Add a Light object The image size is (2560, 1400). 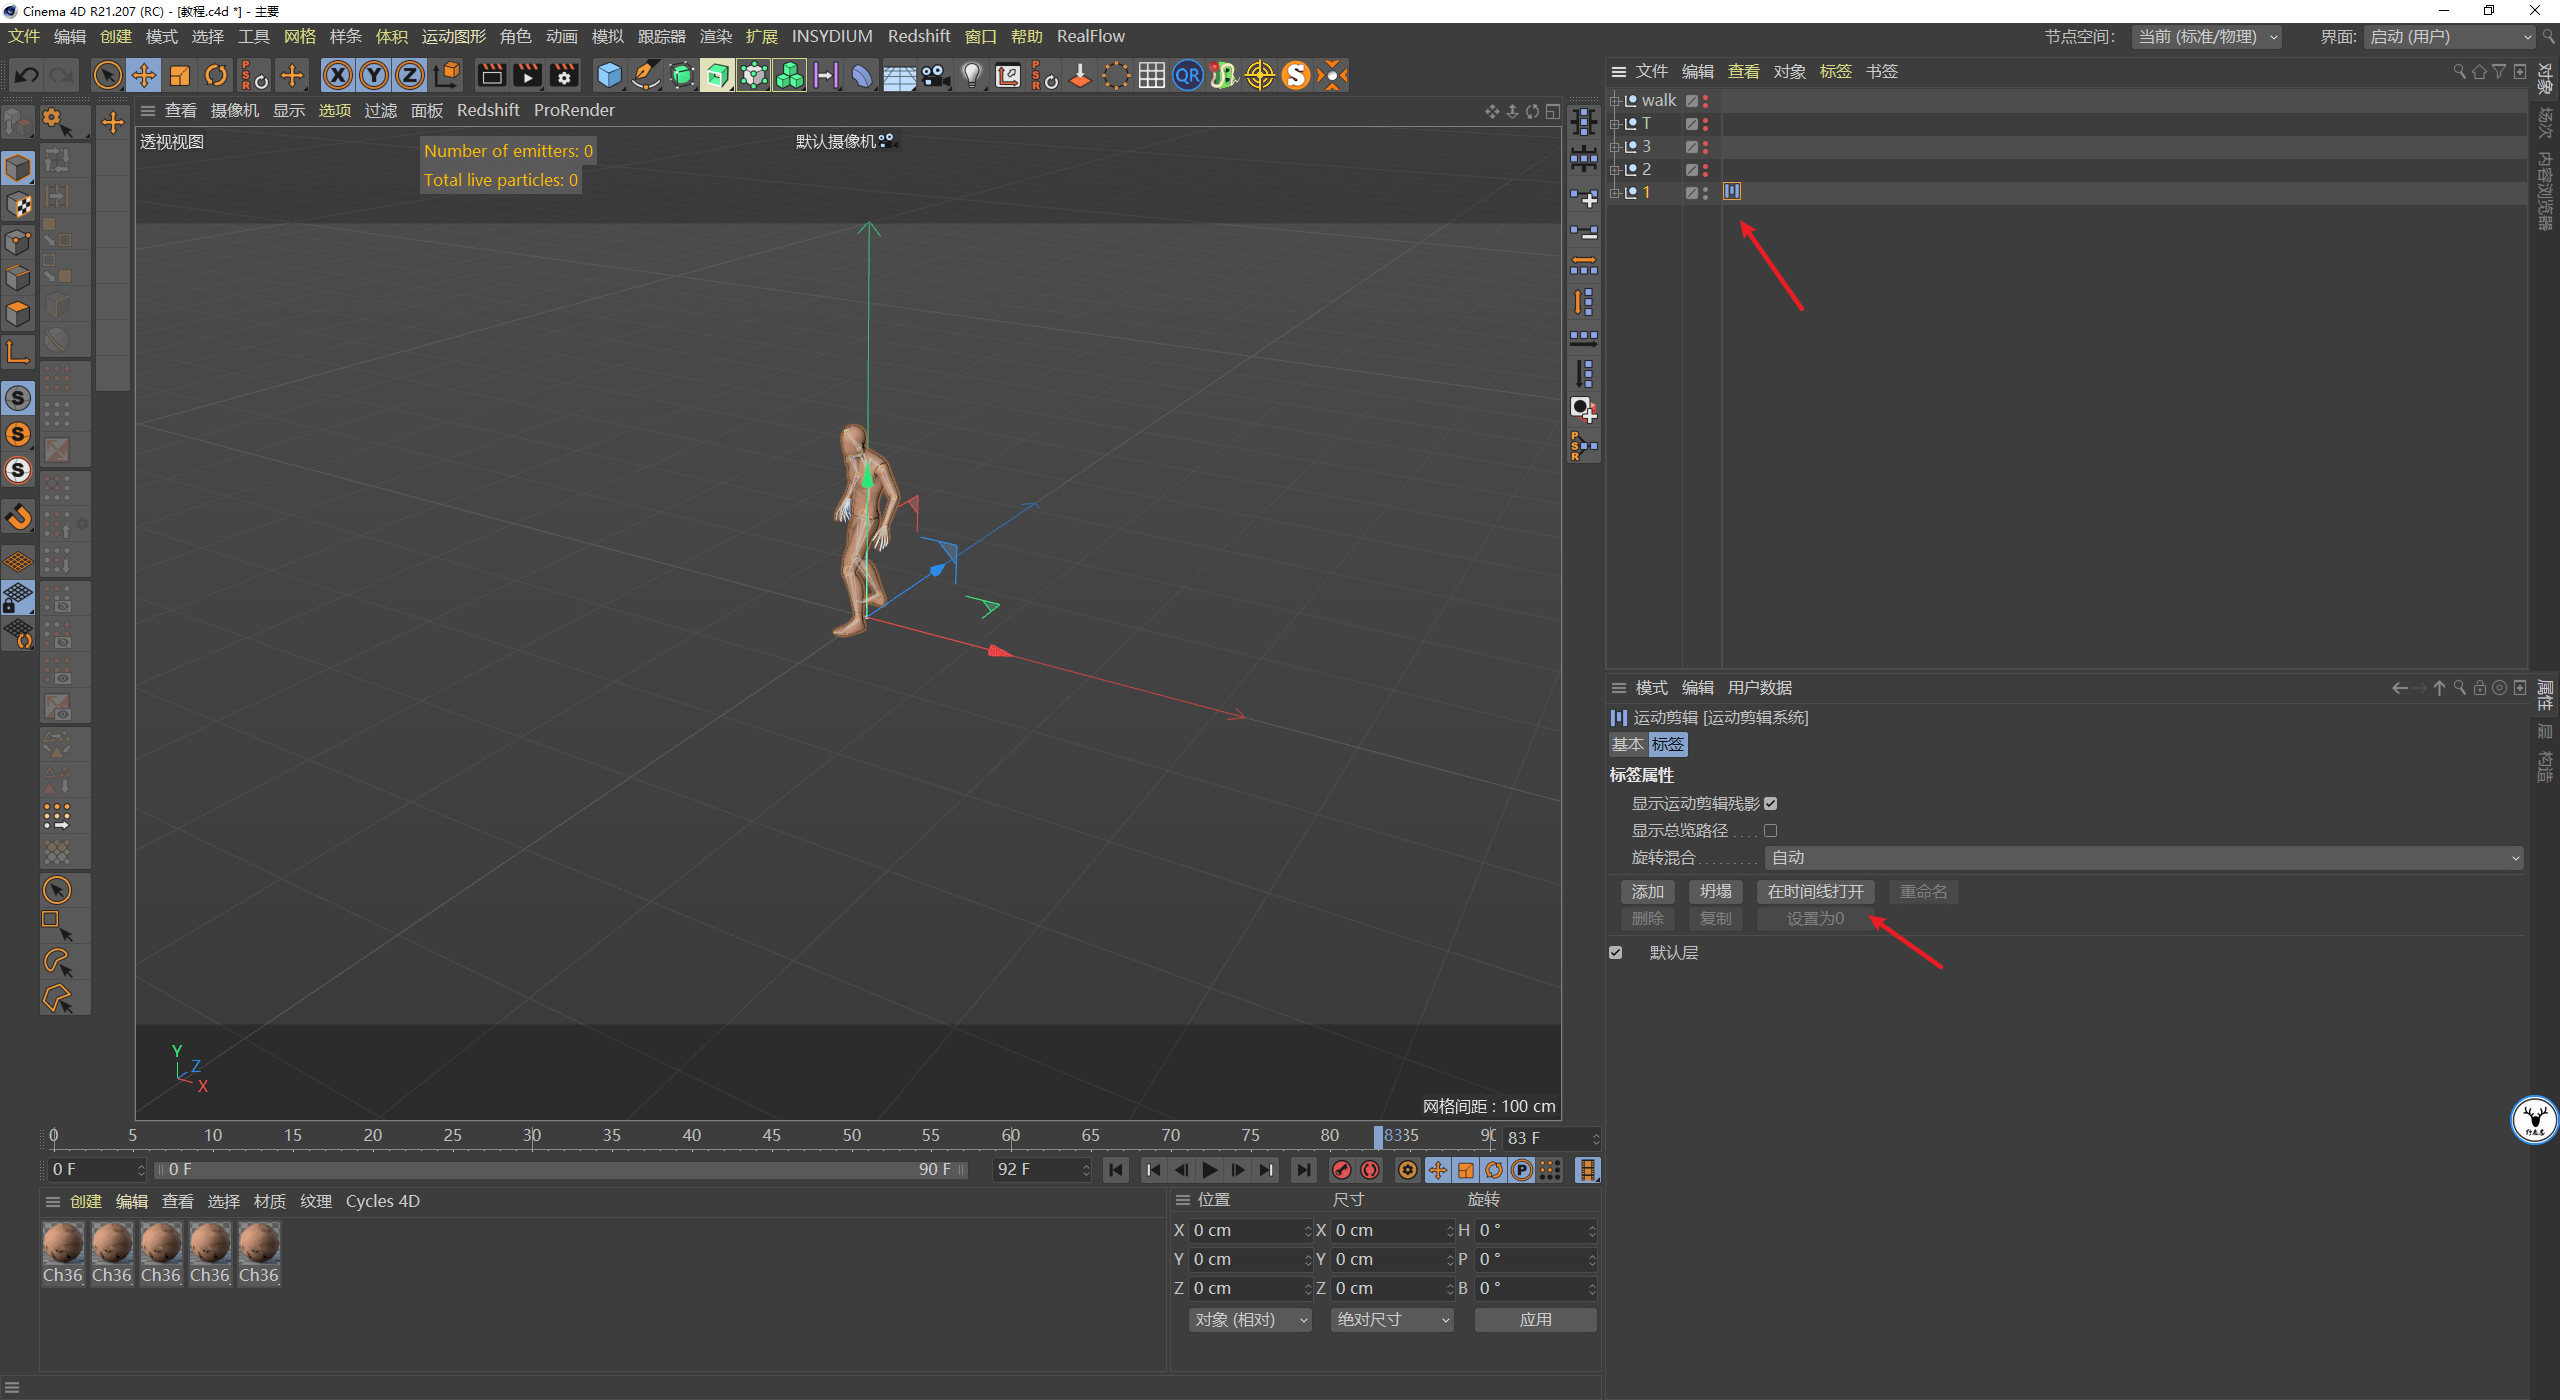pos(971,75)
